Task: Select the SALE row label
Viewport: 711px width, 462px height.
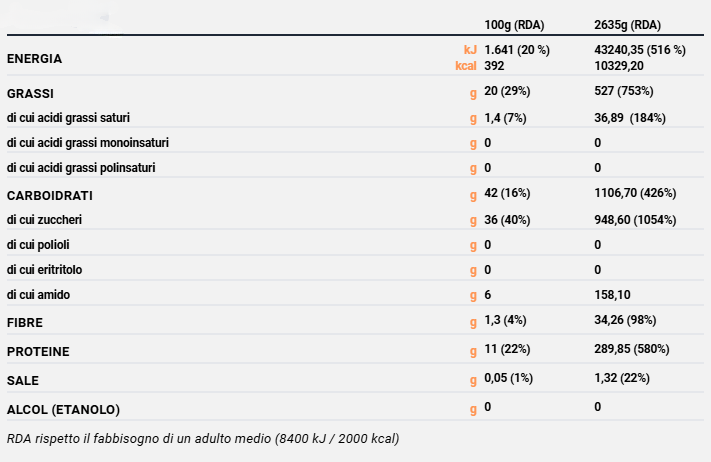Action: (x=23, y=381)
